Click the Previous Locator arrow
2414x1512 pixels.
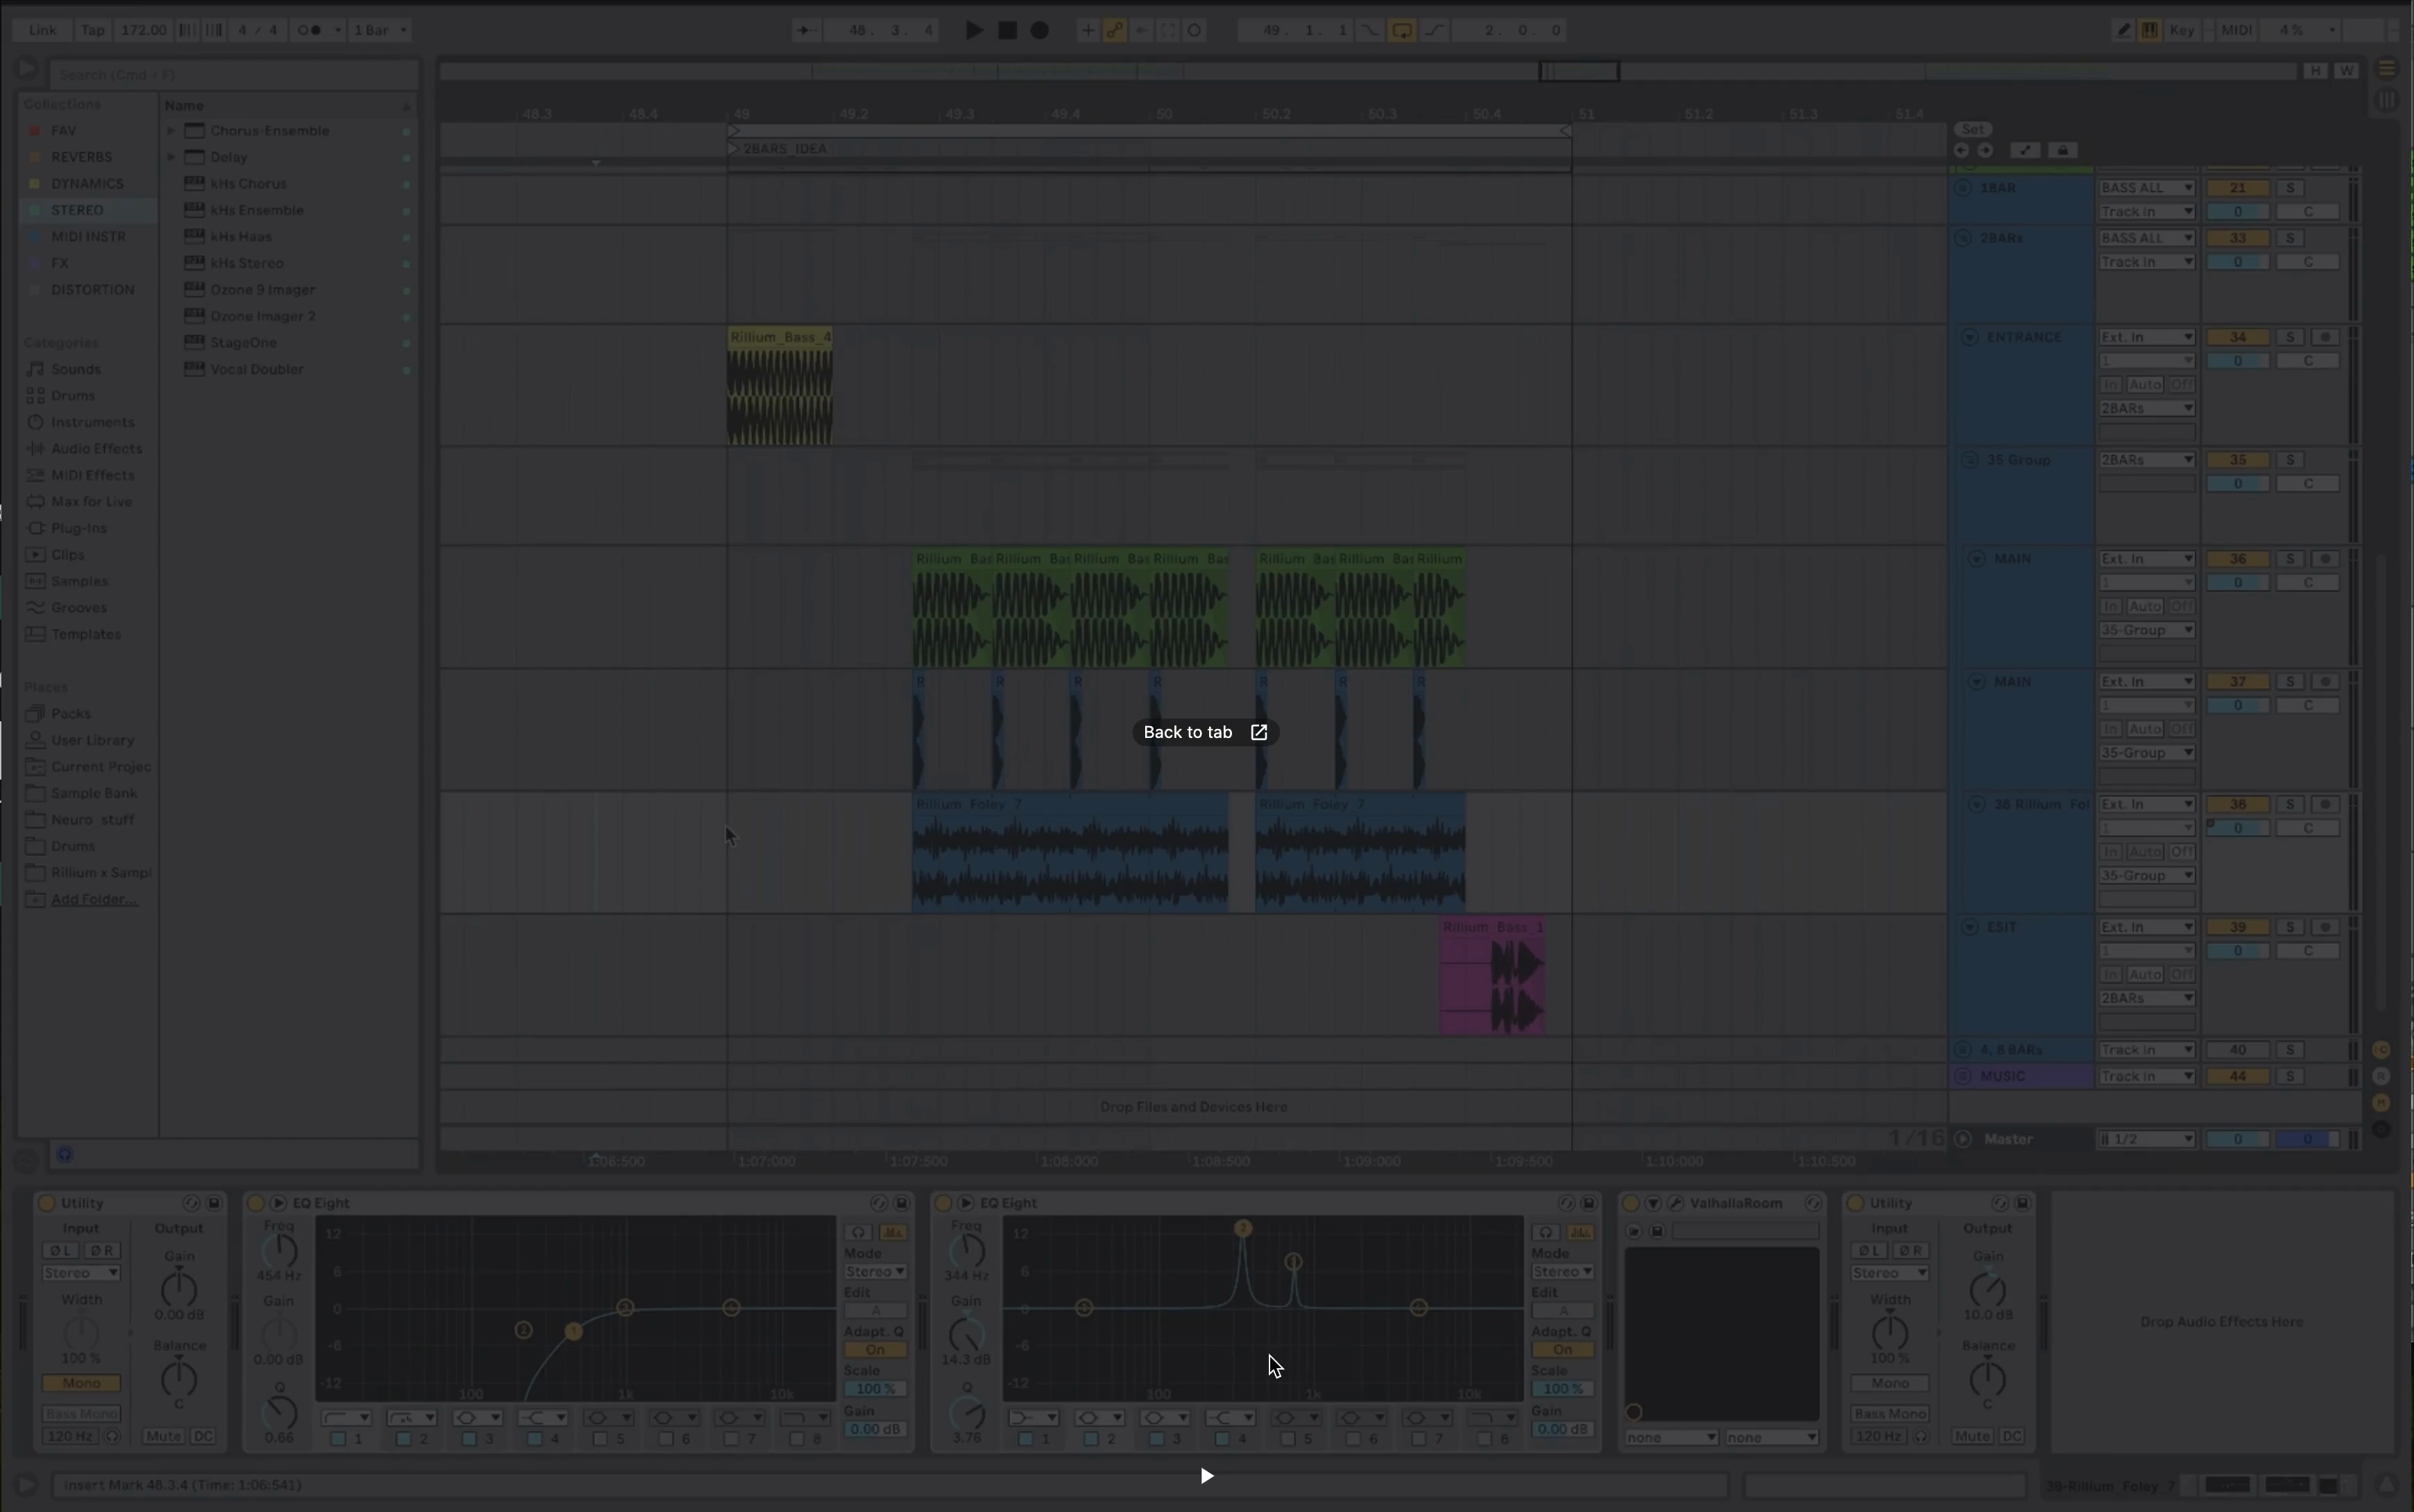(1961, 150)
